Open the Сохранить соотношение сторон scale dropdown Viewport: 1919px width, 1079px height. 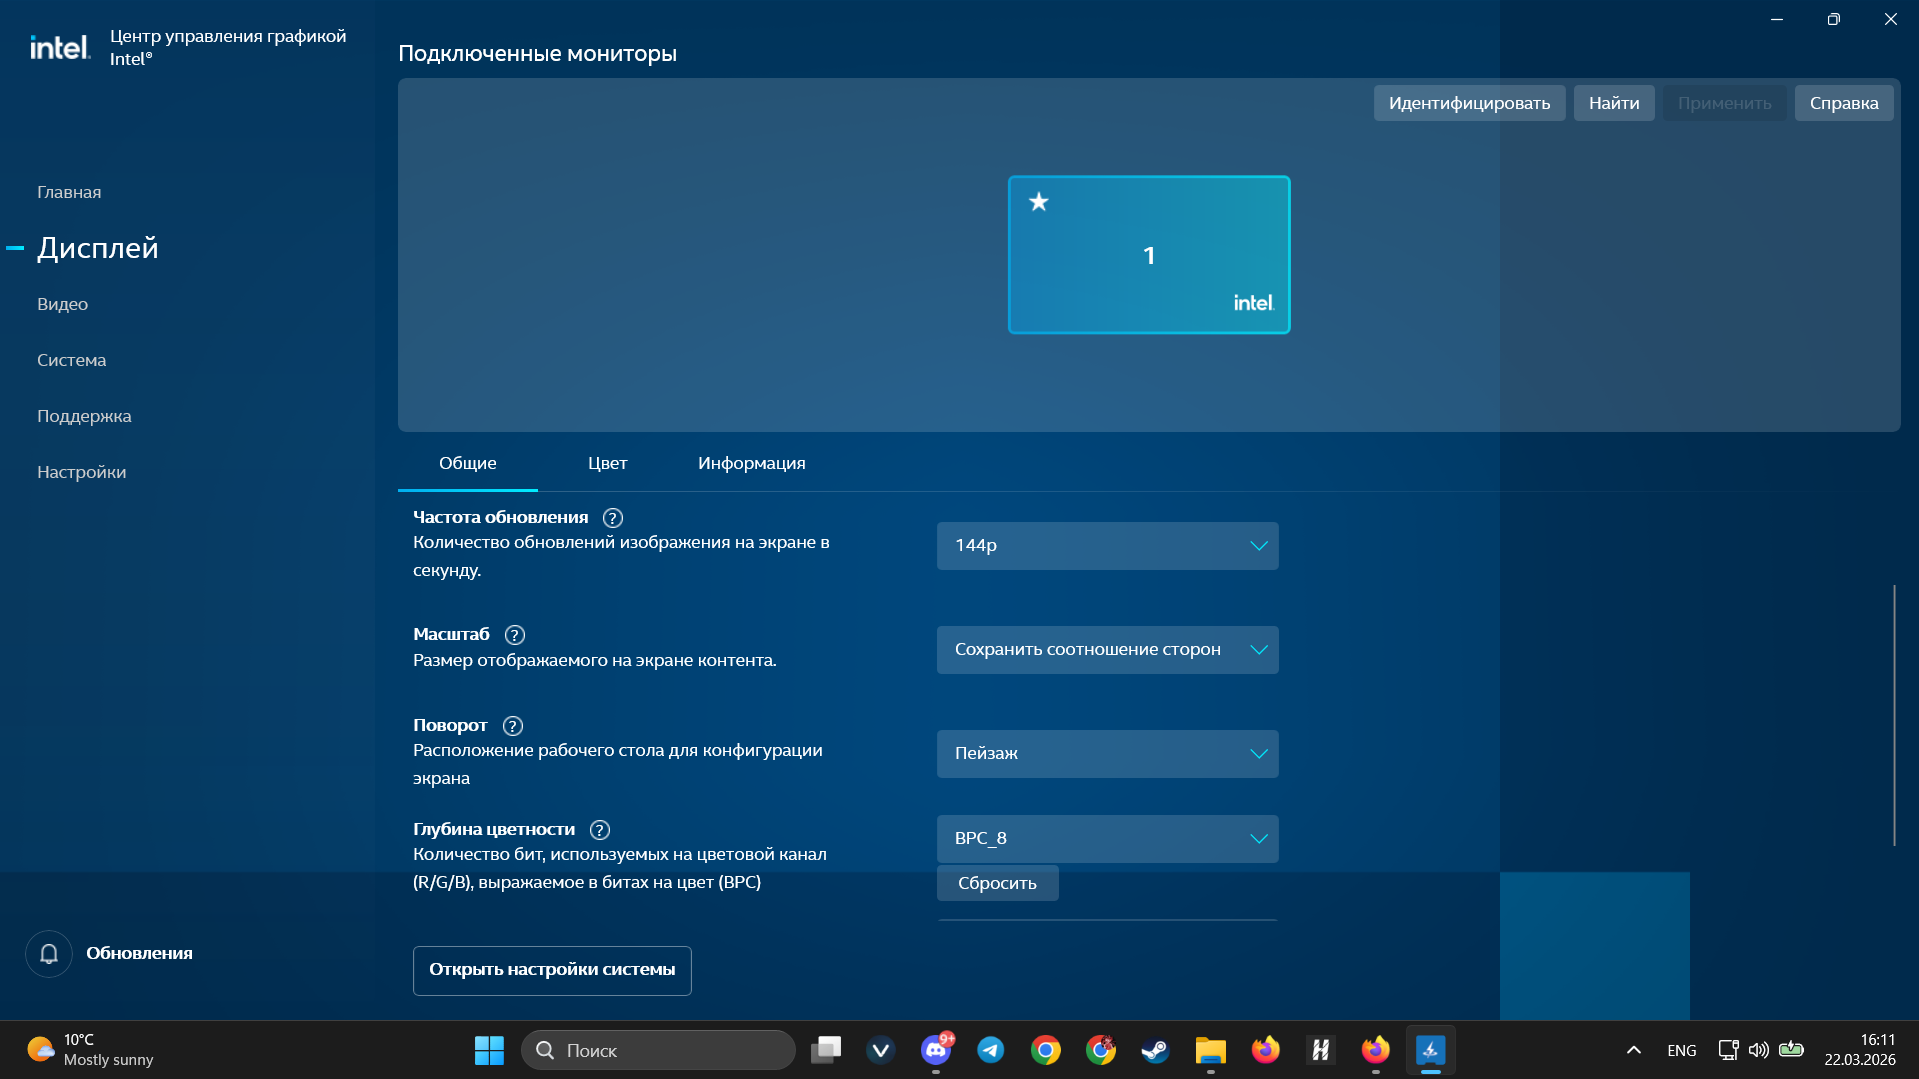click(1107, 650)
